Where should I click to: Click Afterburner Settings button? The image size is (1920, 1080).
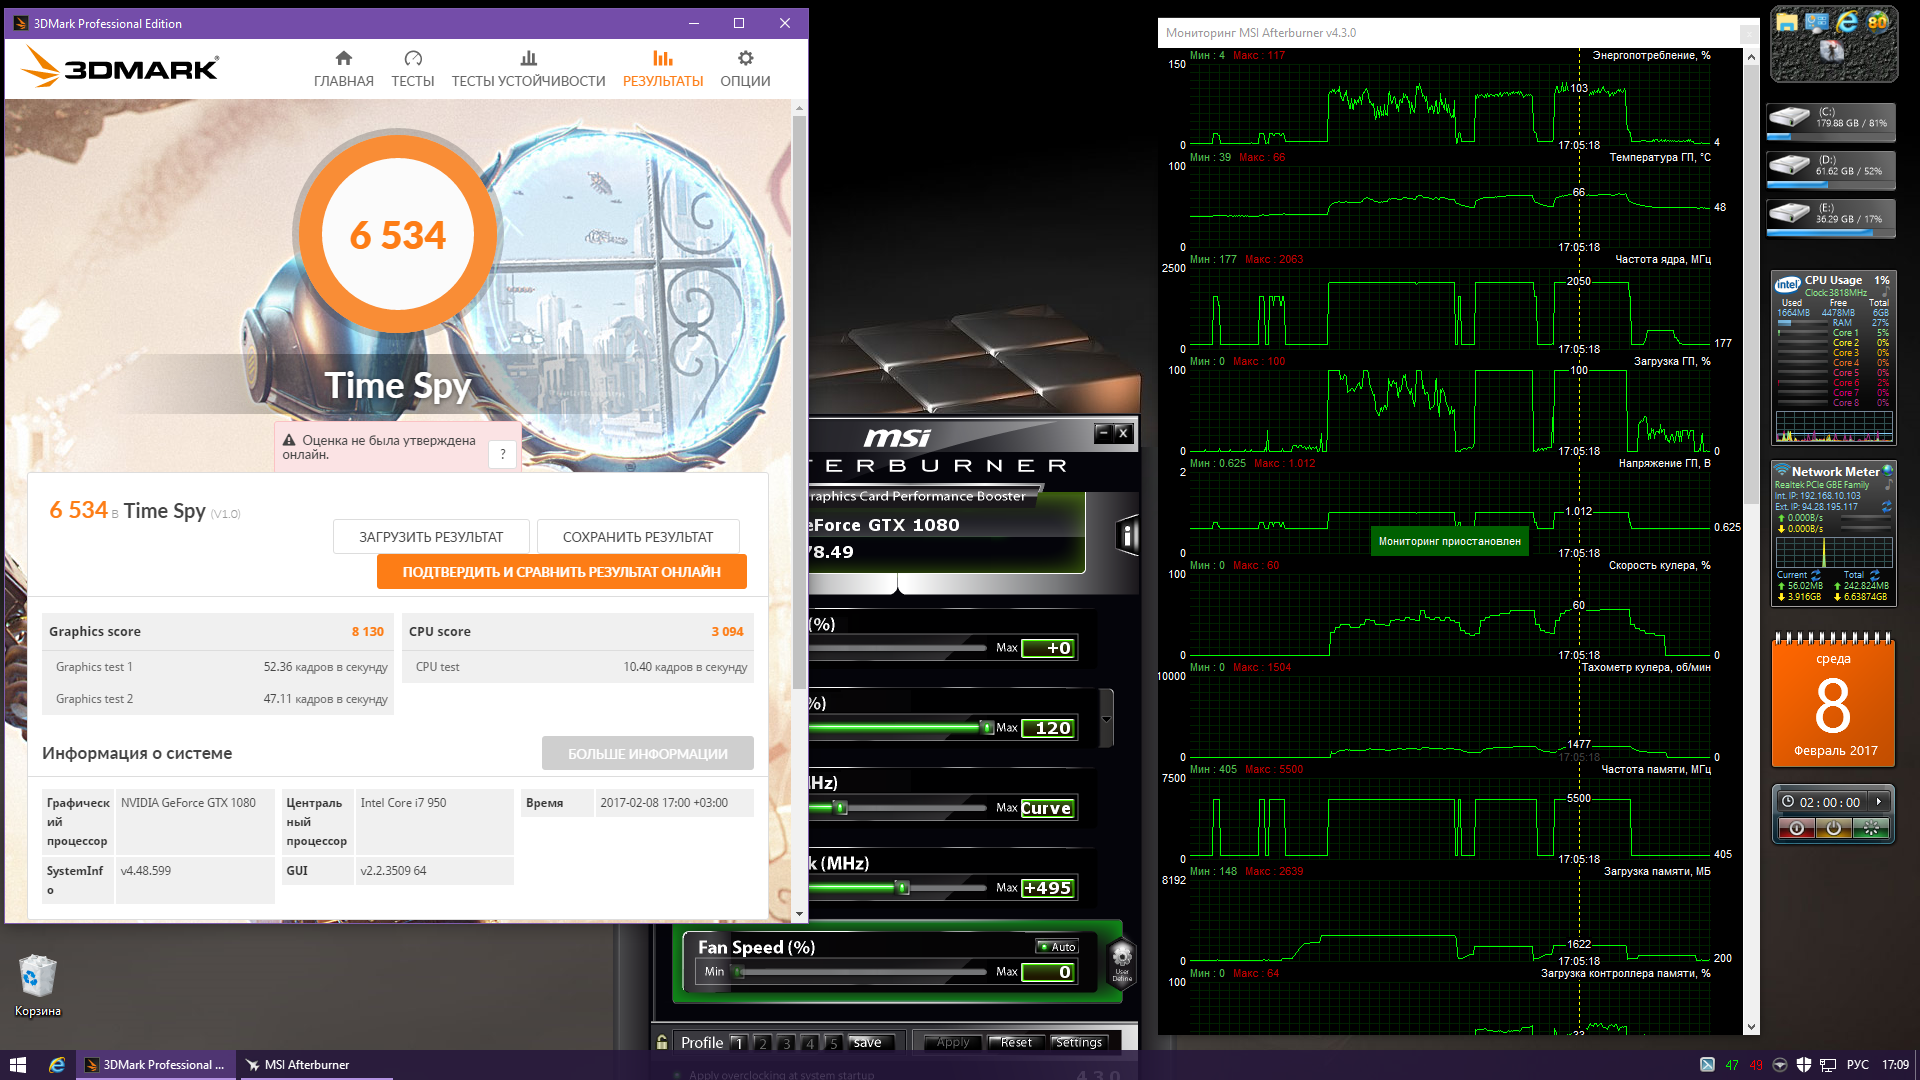(x=1078, y=1042)
